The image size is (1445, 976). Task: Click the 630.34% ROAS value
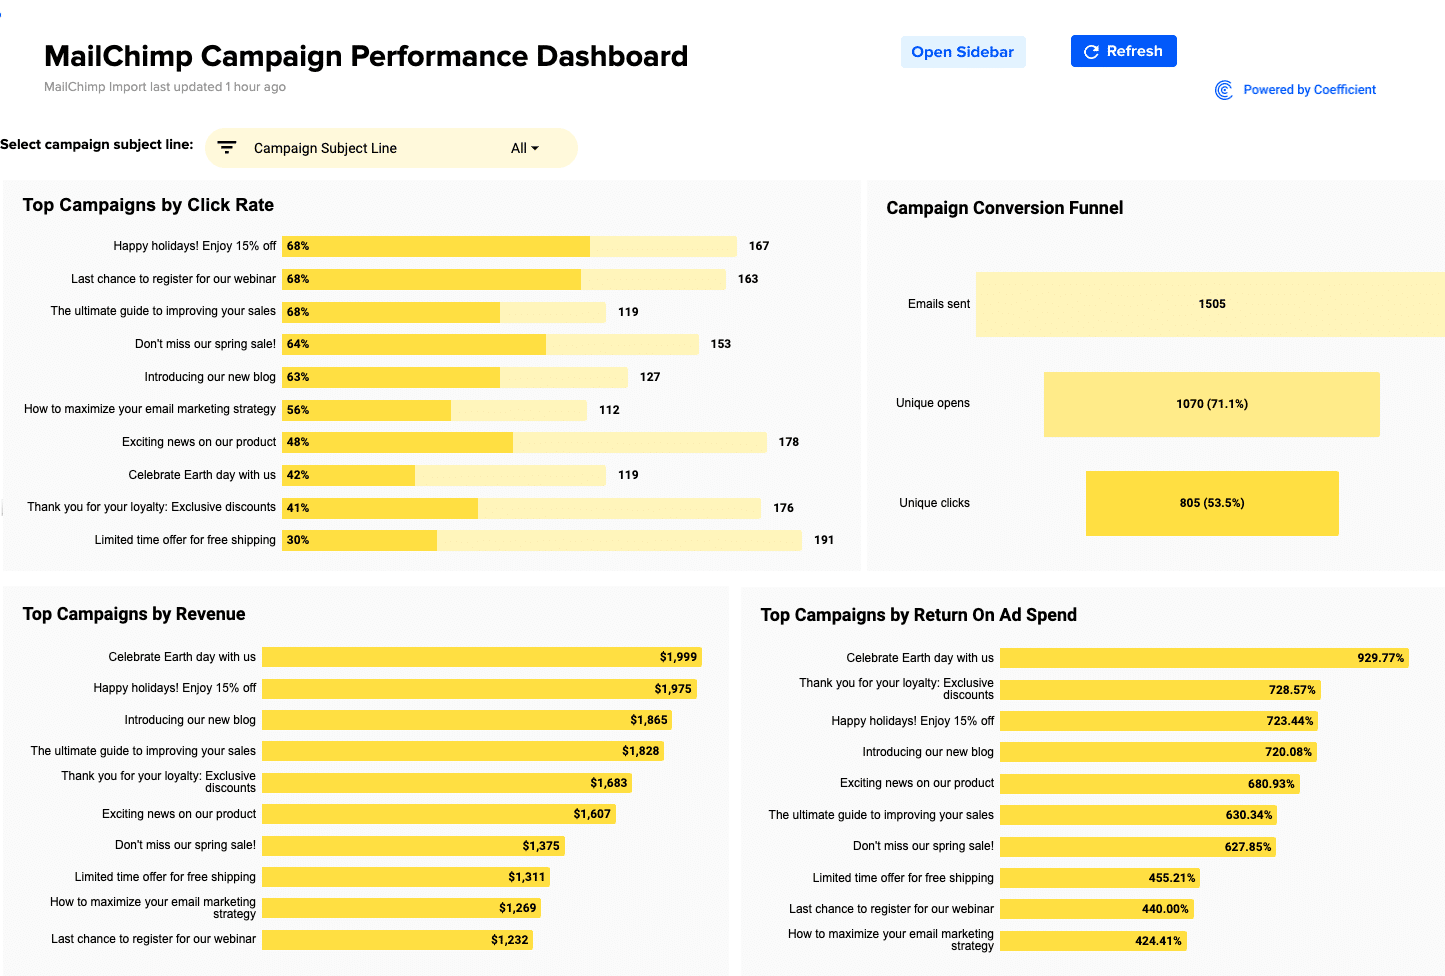pyautogui.click(x=1249, y=815)
